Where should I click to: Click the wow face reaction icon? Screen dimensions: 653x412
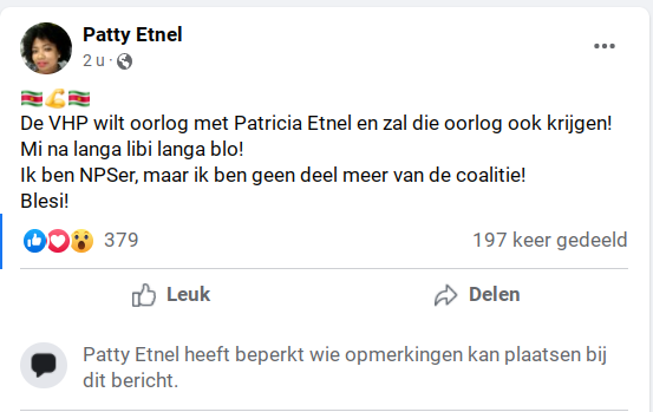click(81, 241)
